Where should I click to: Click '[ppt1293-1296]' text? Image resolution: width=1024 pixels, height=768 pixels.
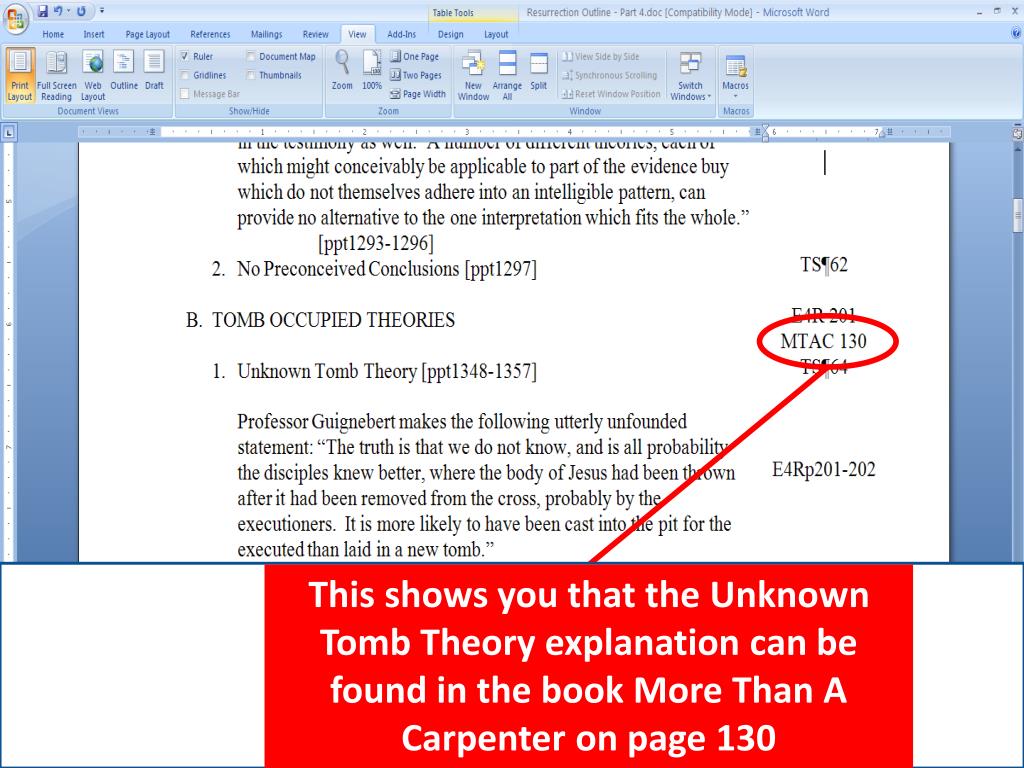click(376, 244)
